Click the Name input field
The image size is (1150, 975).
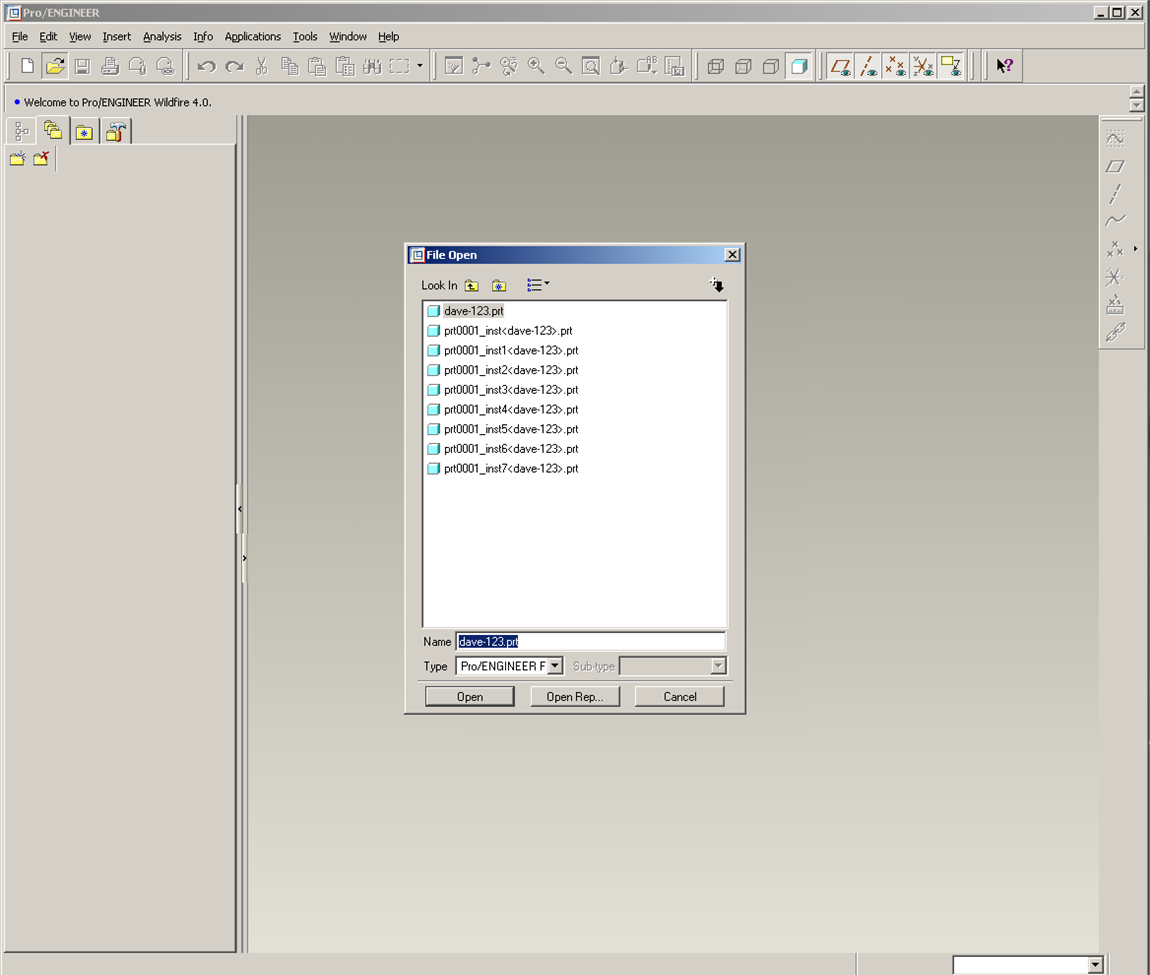click(x=590, y=642)
